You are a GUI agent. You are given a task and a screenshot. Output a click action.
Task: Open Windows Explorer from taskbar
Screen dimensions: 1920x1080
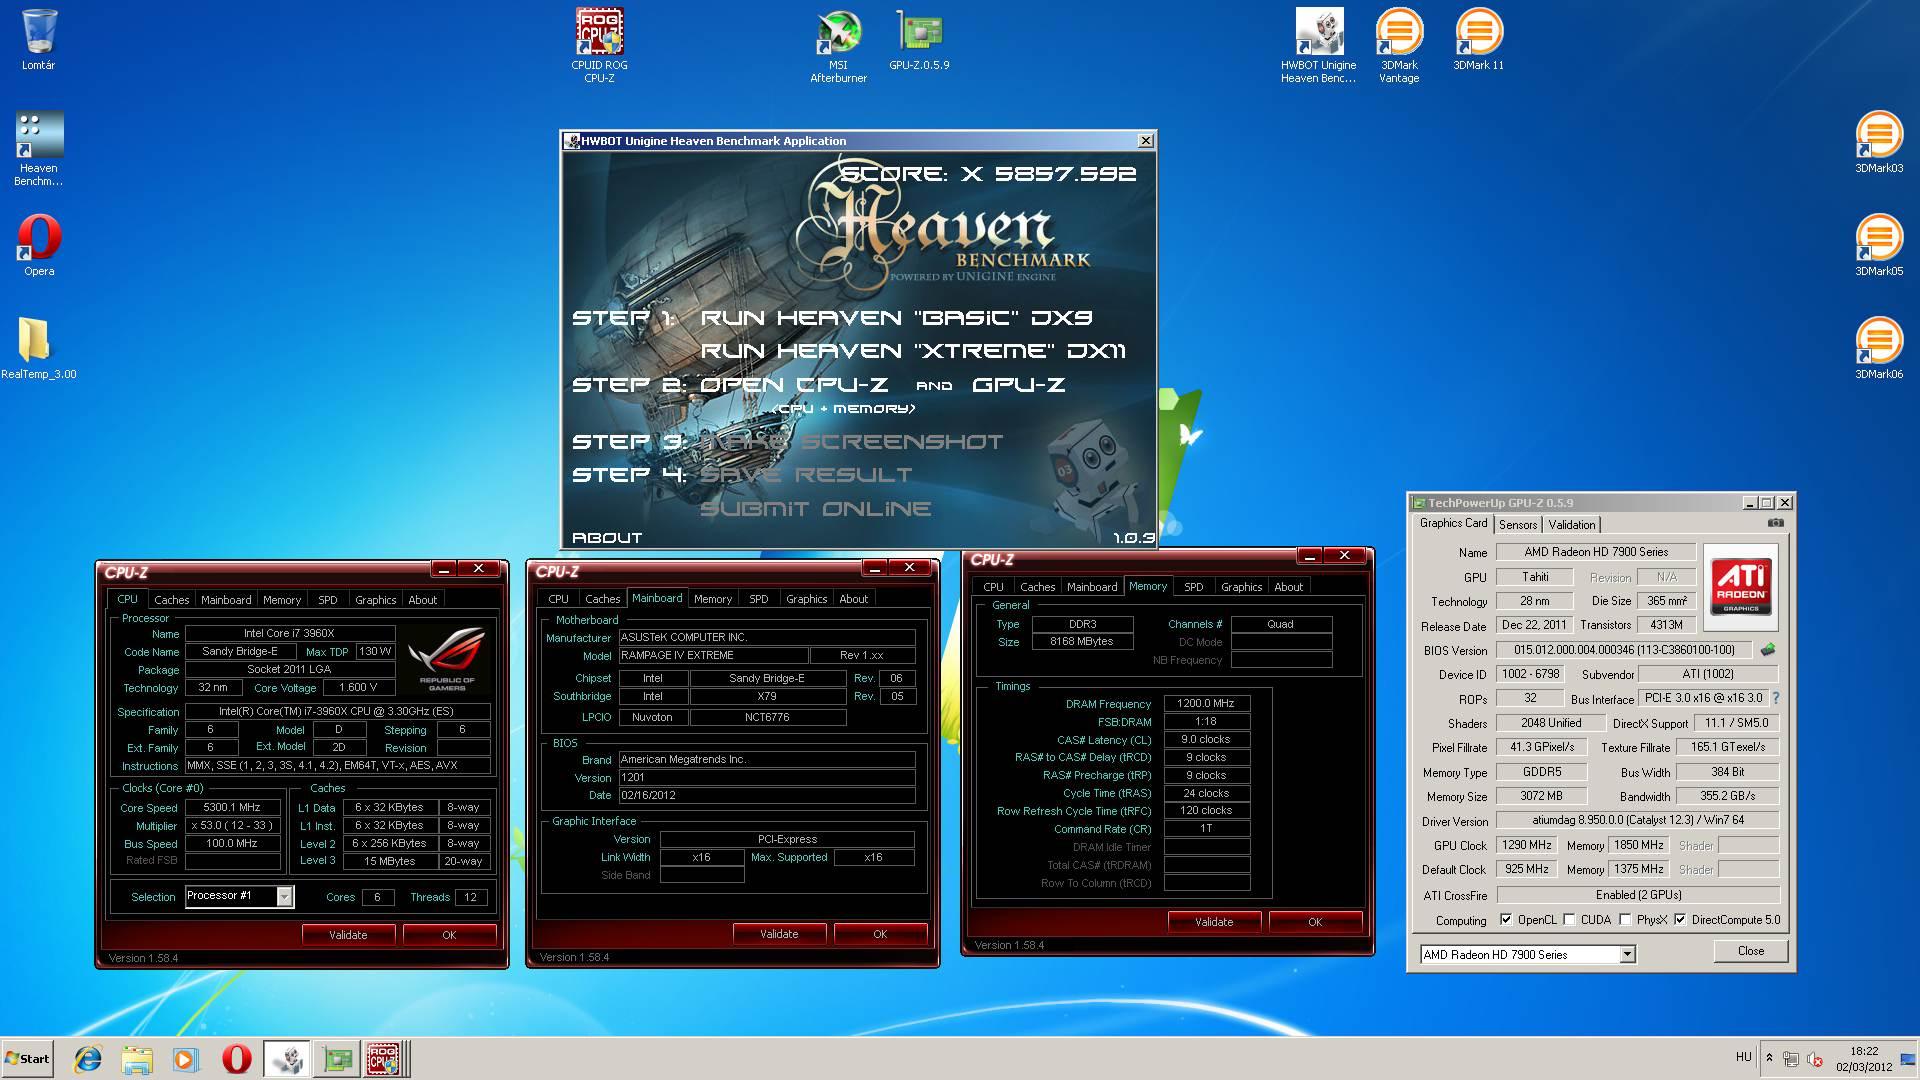(137, 1059)
